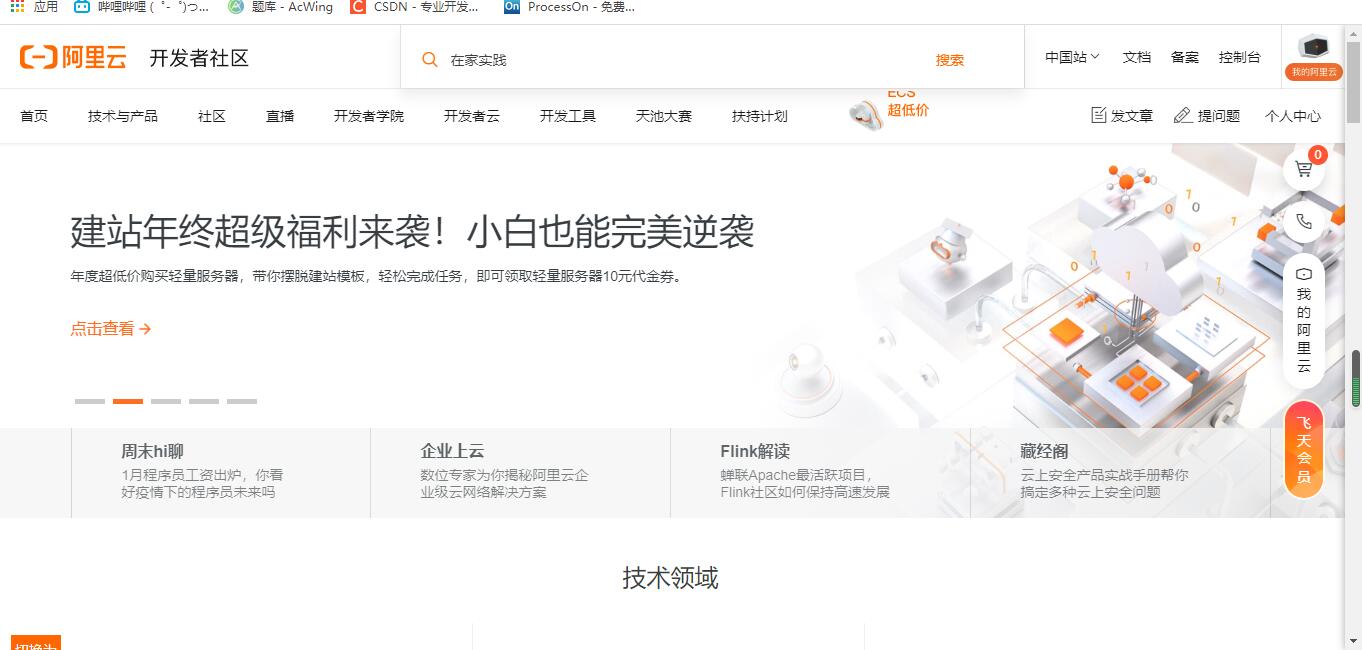Open the 文档 link
The width and height of the screenshot is (1362, 650).
point(1137,57)
